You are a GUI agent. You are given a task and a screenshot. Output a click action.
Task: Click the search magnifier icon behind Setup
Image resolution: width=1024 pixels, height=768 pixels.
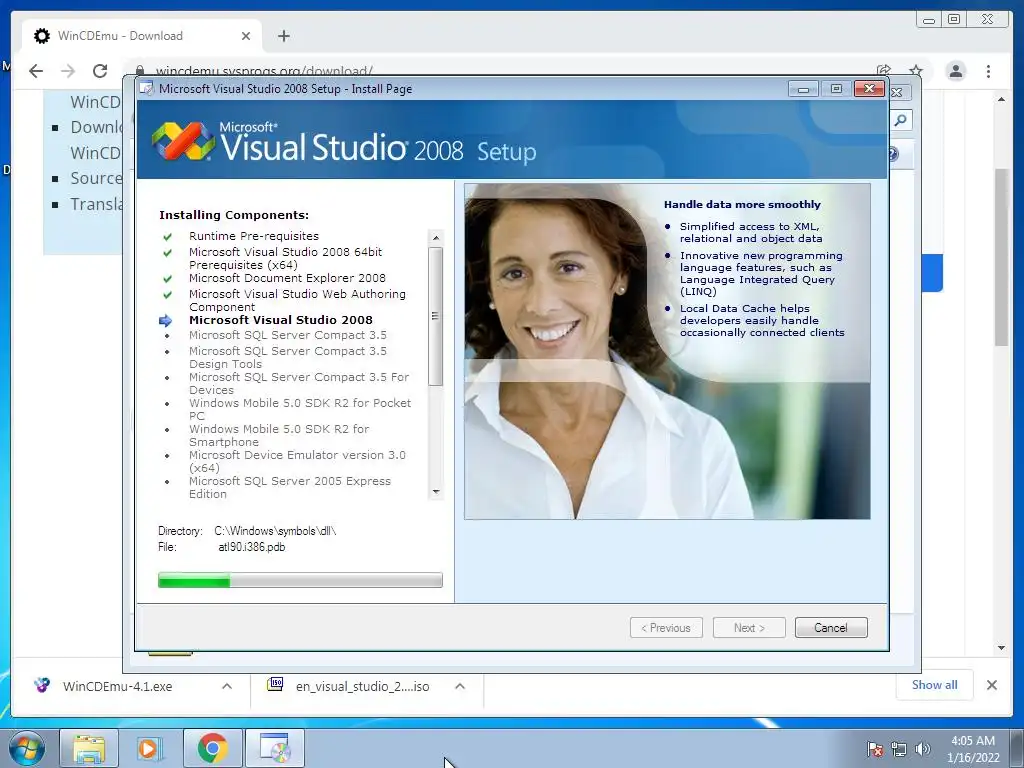[901, 120]
